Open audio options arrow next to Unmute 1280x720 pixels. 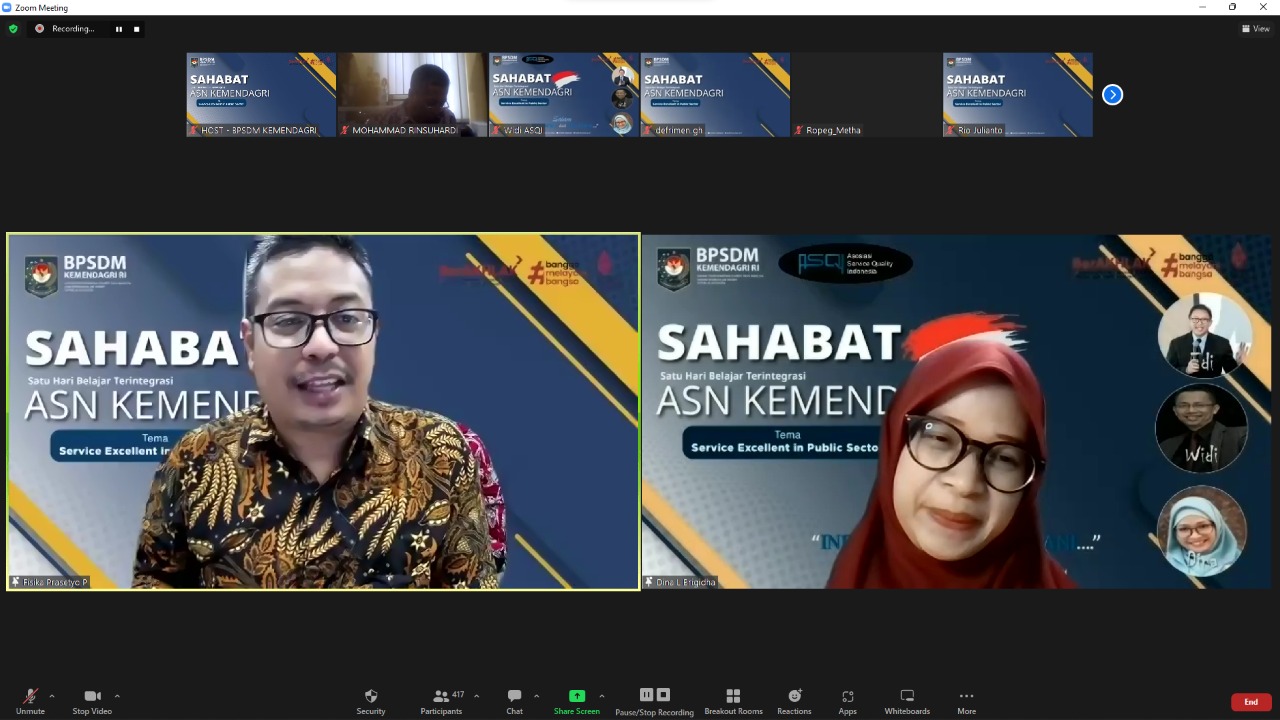coord(52,696)
